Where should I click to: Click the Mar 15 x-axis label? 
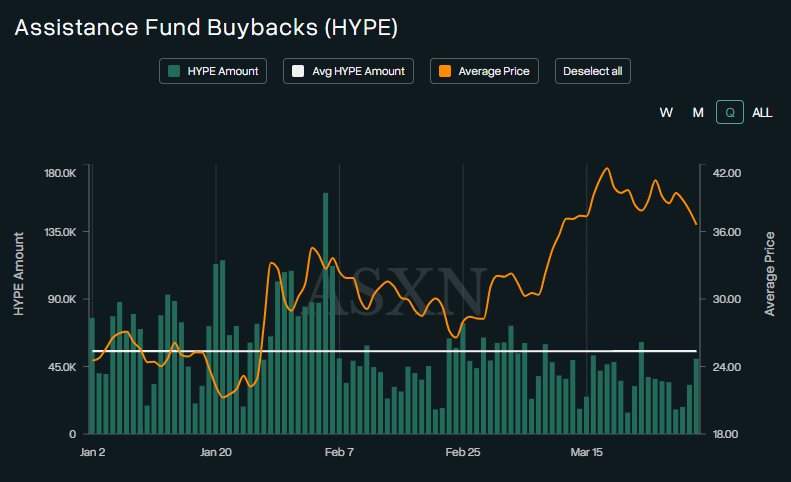click(x=587, y=452)
